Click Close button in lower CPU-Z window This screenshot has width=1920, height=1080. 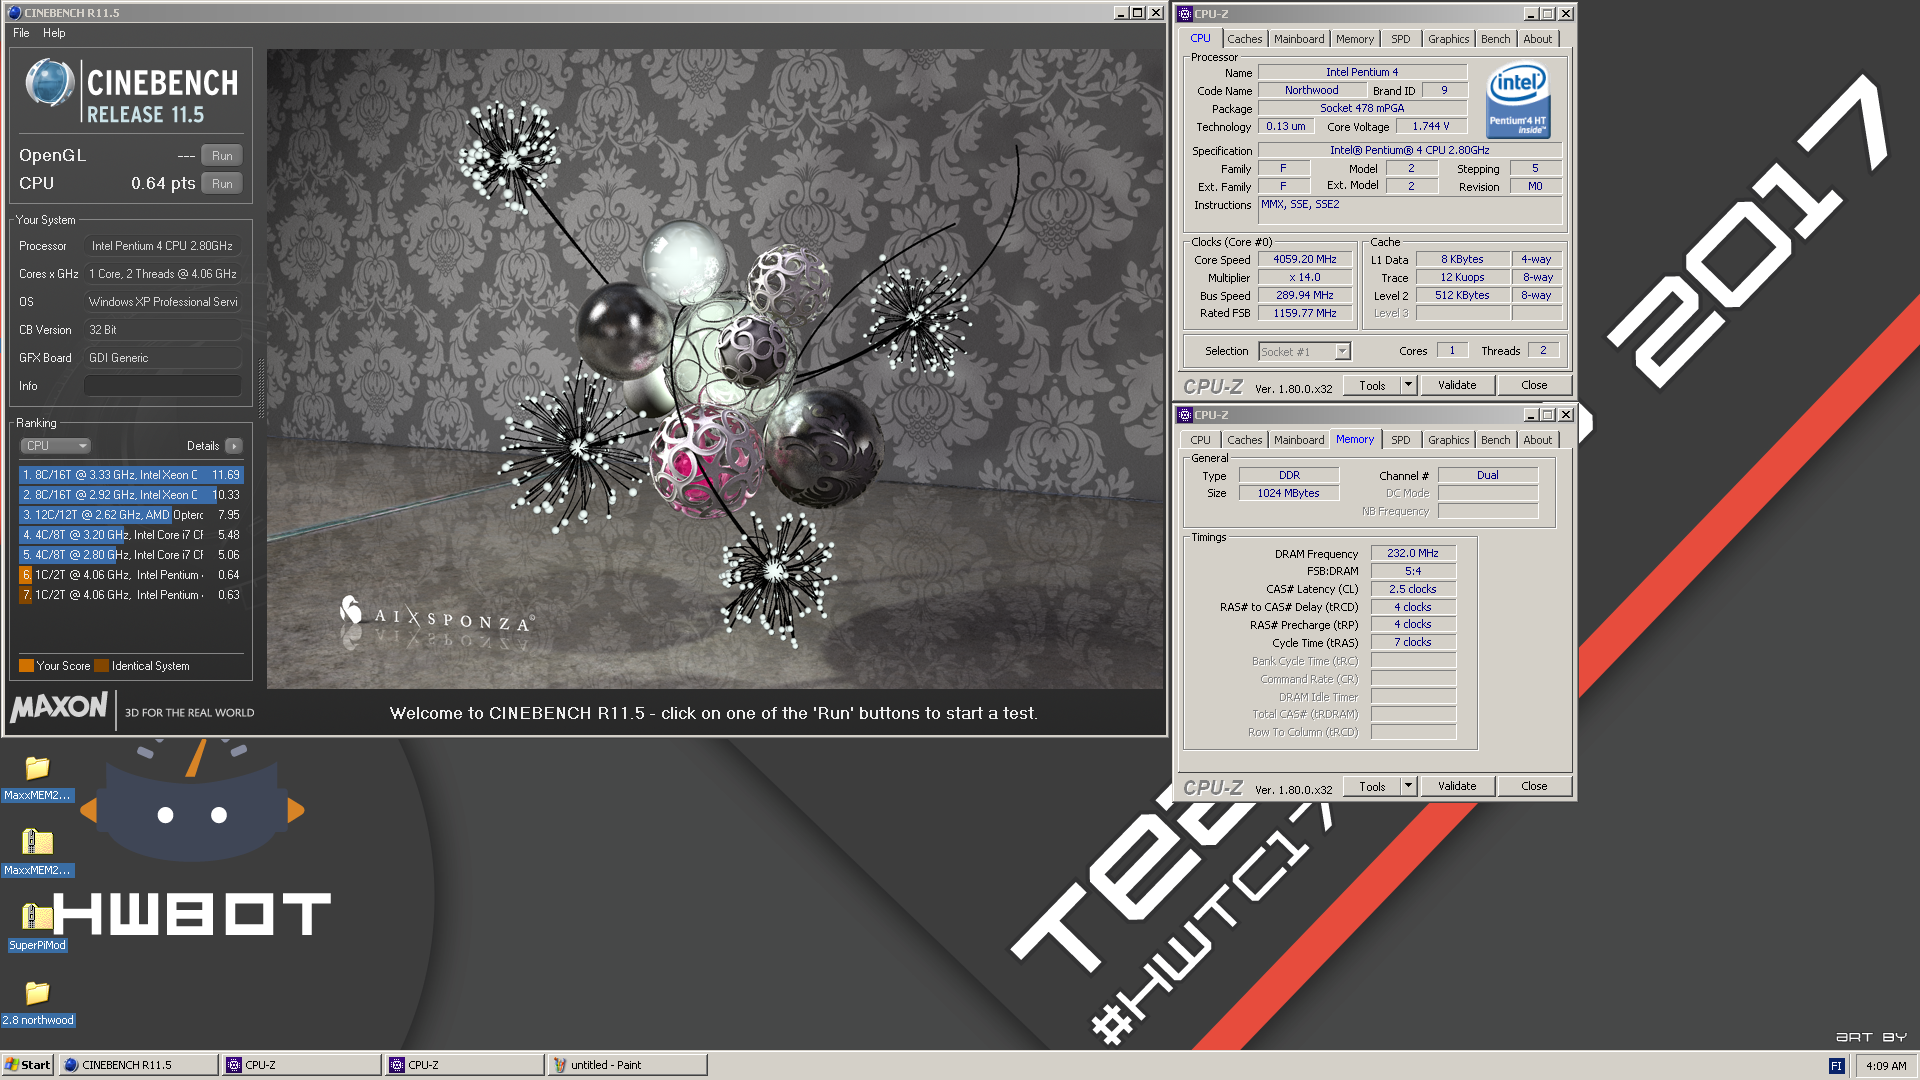coord(1534,786)
